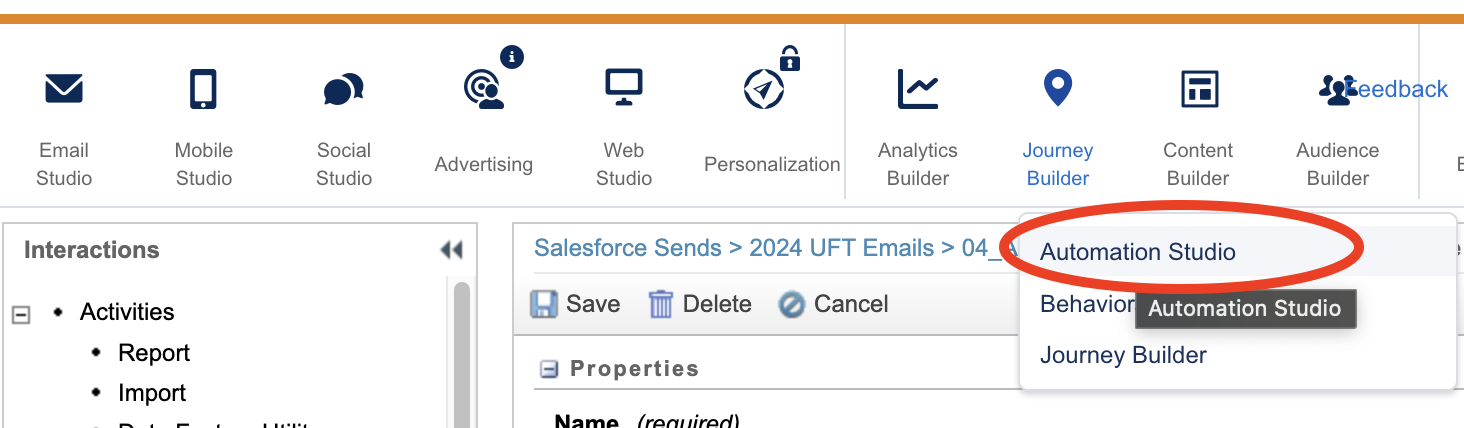The height and width of the screenshot is (428, 1464).
Task: Open Audience Builder people icon
Action: (1336, 90)
